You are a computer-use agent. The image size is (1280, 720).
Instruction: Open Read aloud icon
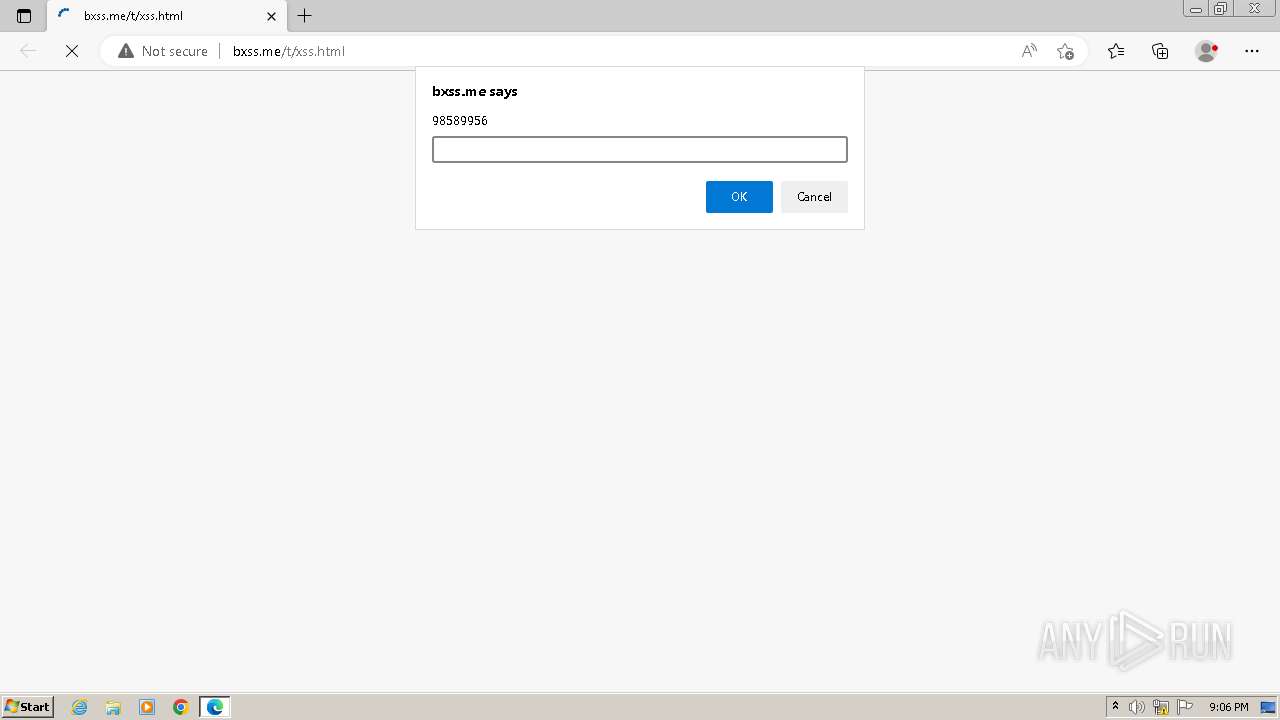[x=1029, y=51]
